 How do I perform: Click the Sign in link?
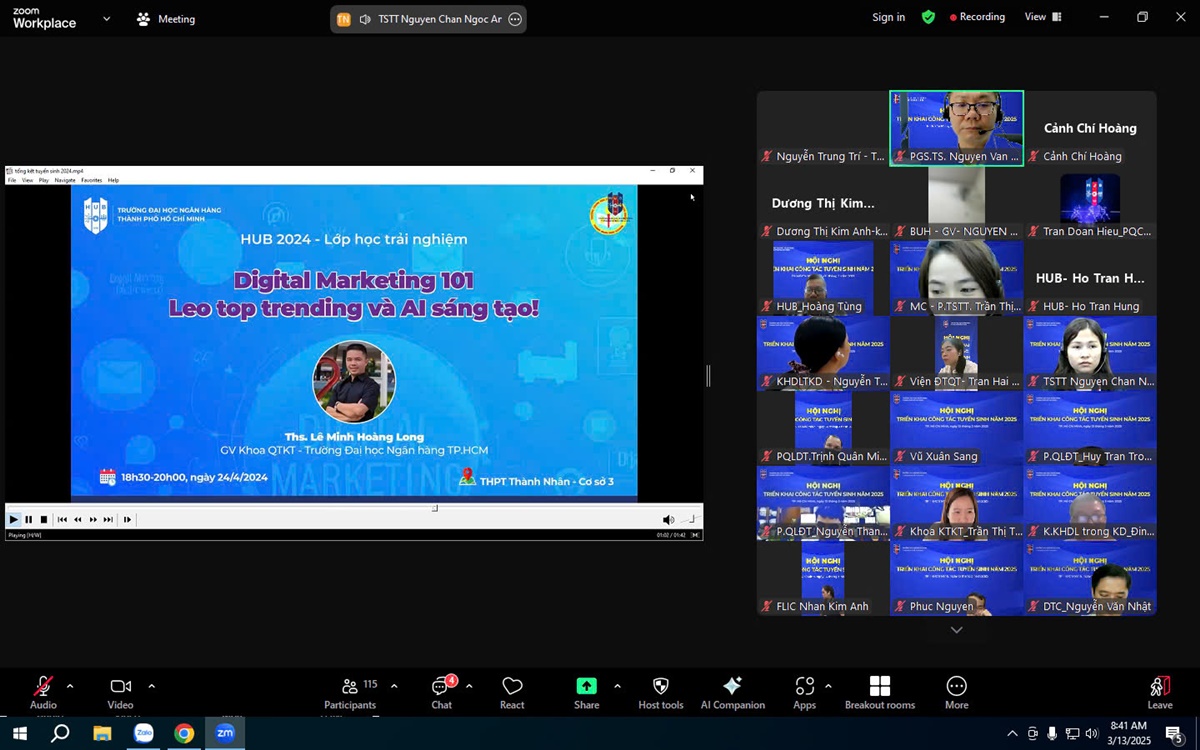point(888,17)
